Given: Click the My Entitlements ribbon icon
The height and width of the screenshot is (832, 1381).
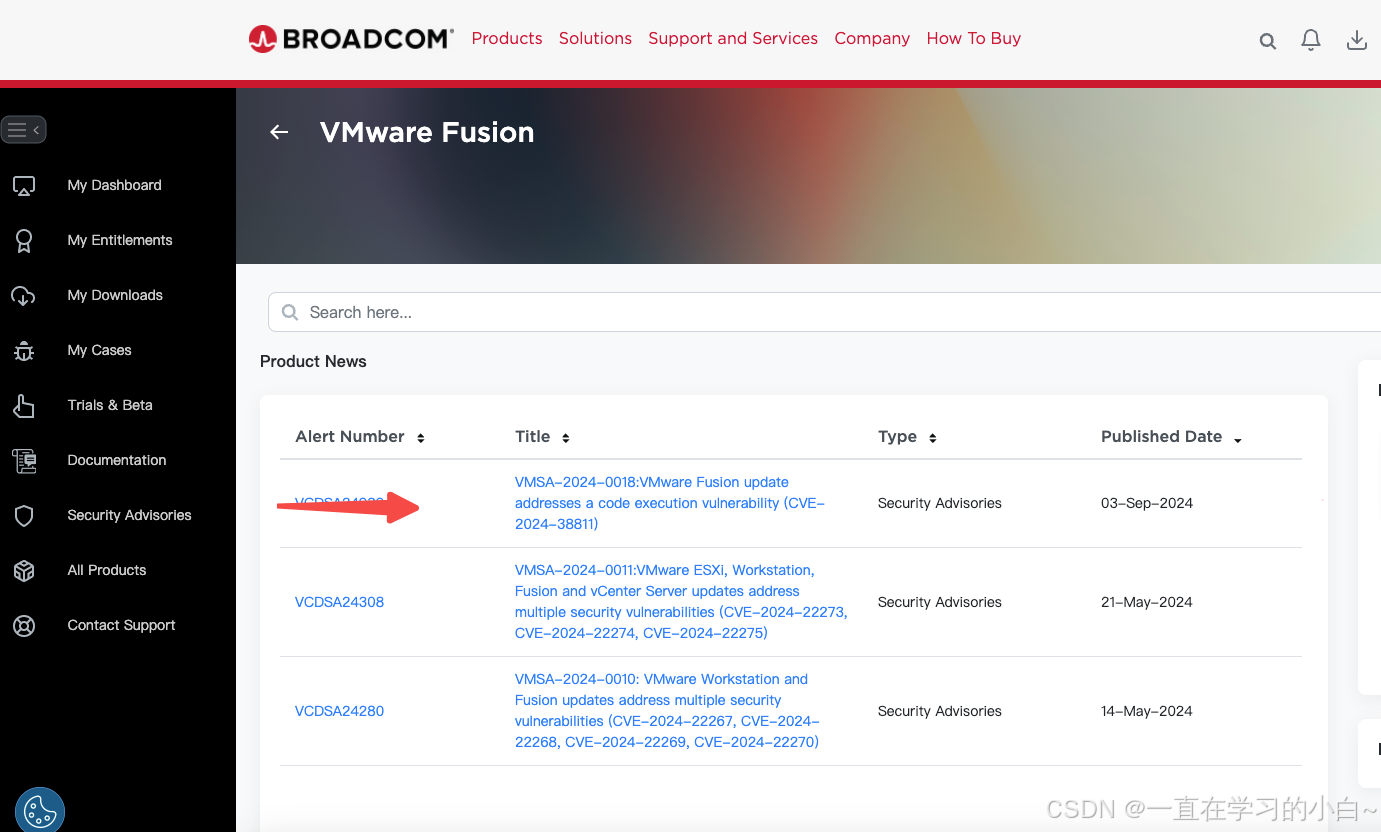Looking at the screenshot, I should coord(24,241).
